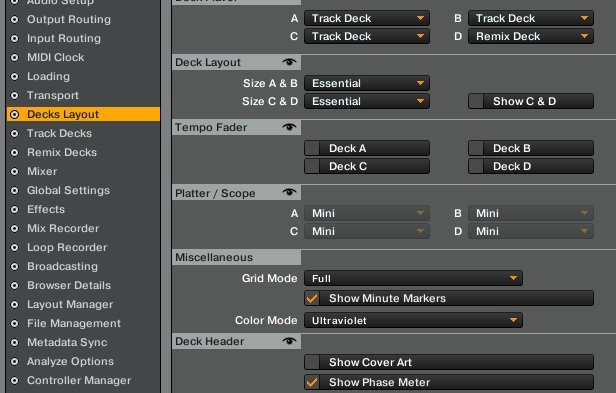Open the Grid Mode Full dropdown
Image resolution: width=616 pixels, height=393 pixels.
[x=413, y=278]
